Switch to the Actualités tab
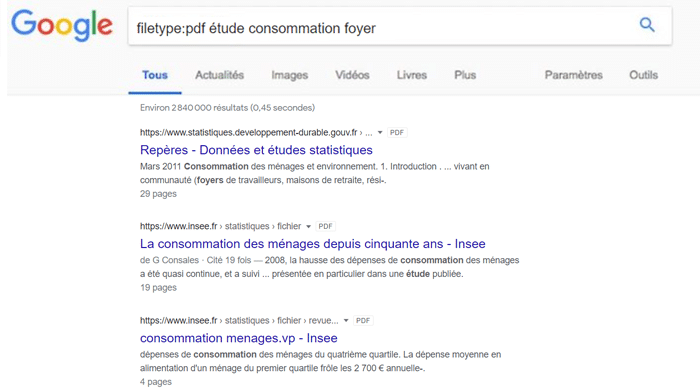Image resolution: width=700 pixels, height=390 pixels. (219, 75)
